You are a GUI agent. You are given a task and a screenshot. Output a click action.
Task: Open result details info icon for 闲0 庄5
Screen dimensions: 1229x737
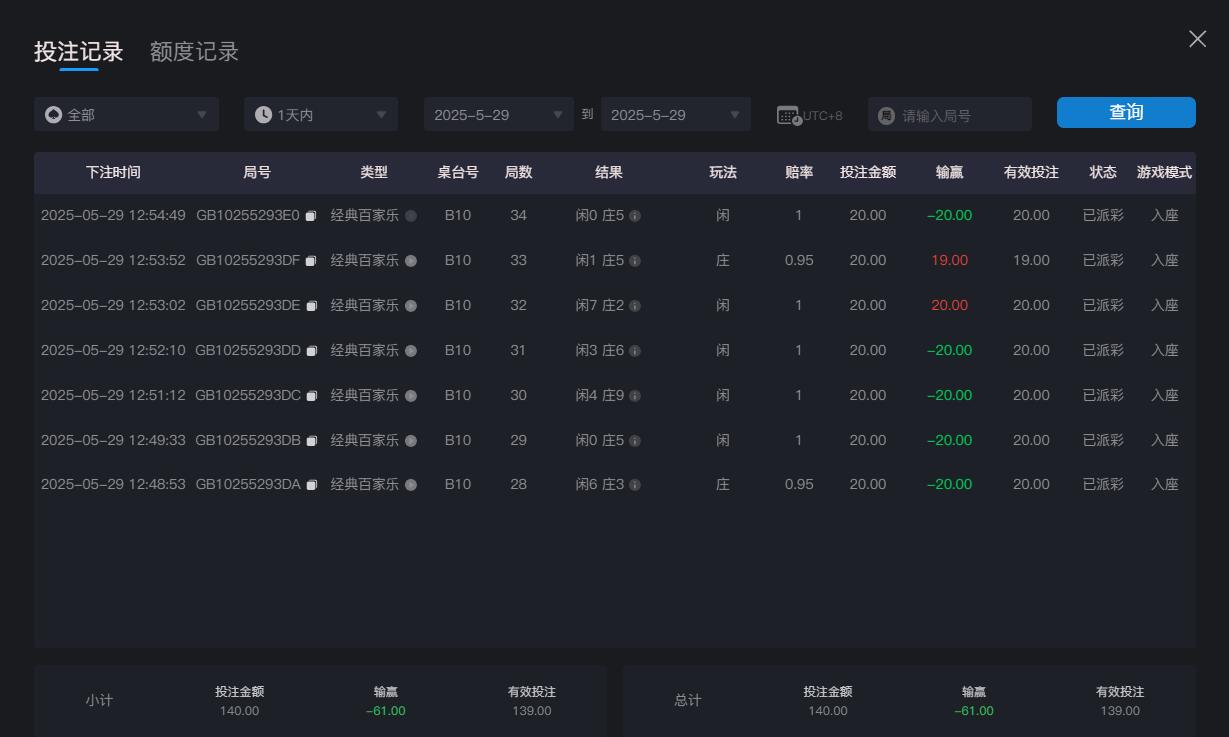(636, 215)
